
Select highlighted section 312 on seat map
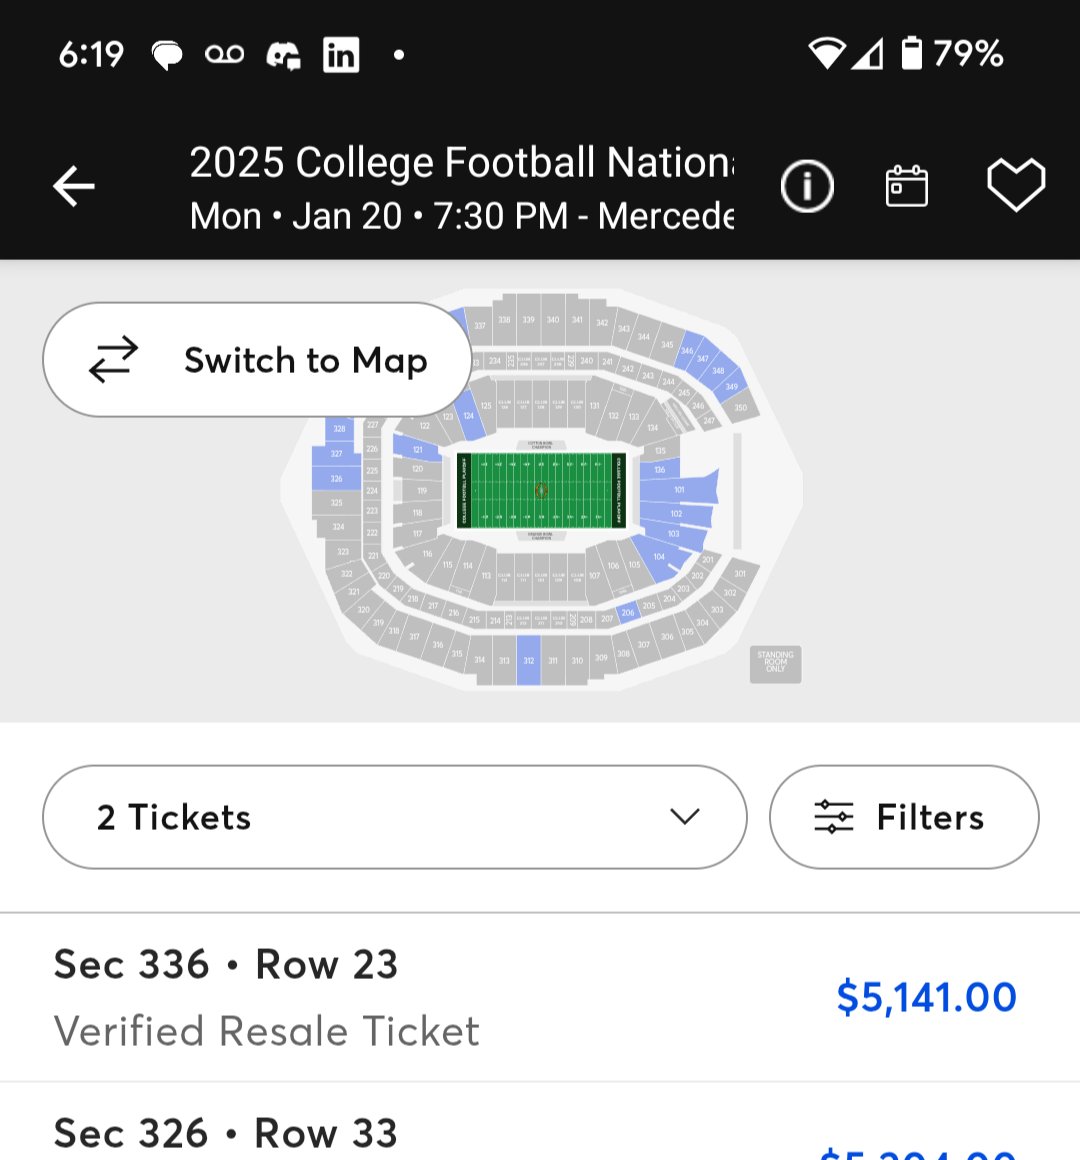point(528,660)
